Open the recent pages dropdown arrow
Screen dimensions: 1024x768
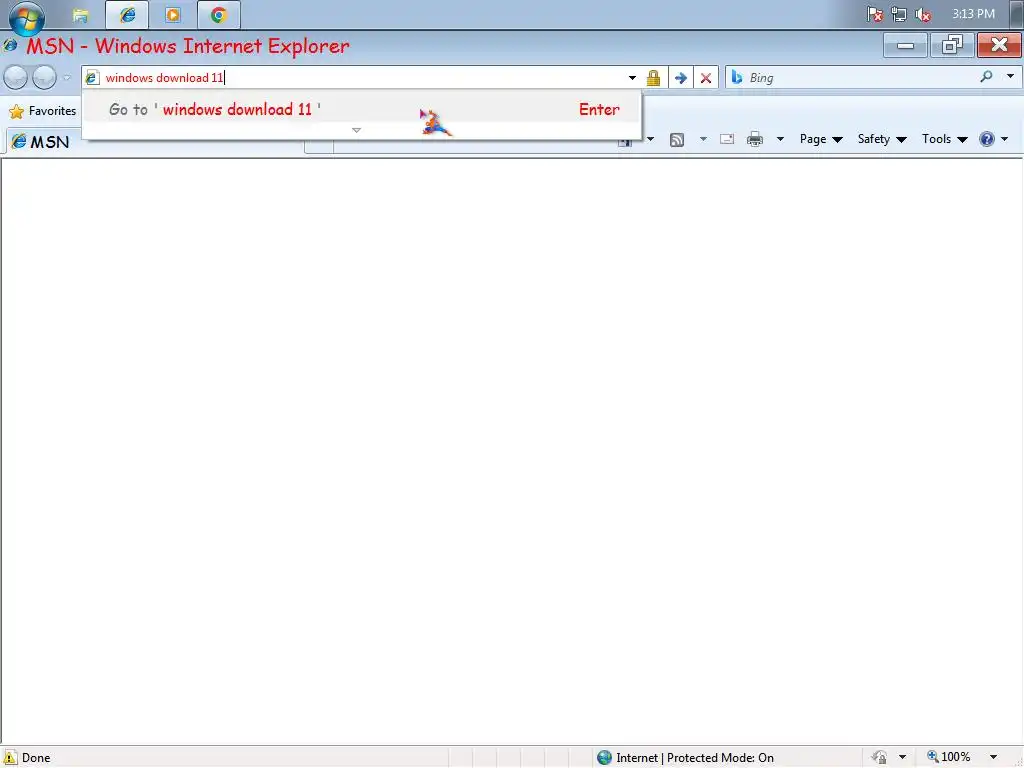pos(67,78)
